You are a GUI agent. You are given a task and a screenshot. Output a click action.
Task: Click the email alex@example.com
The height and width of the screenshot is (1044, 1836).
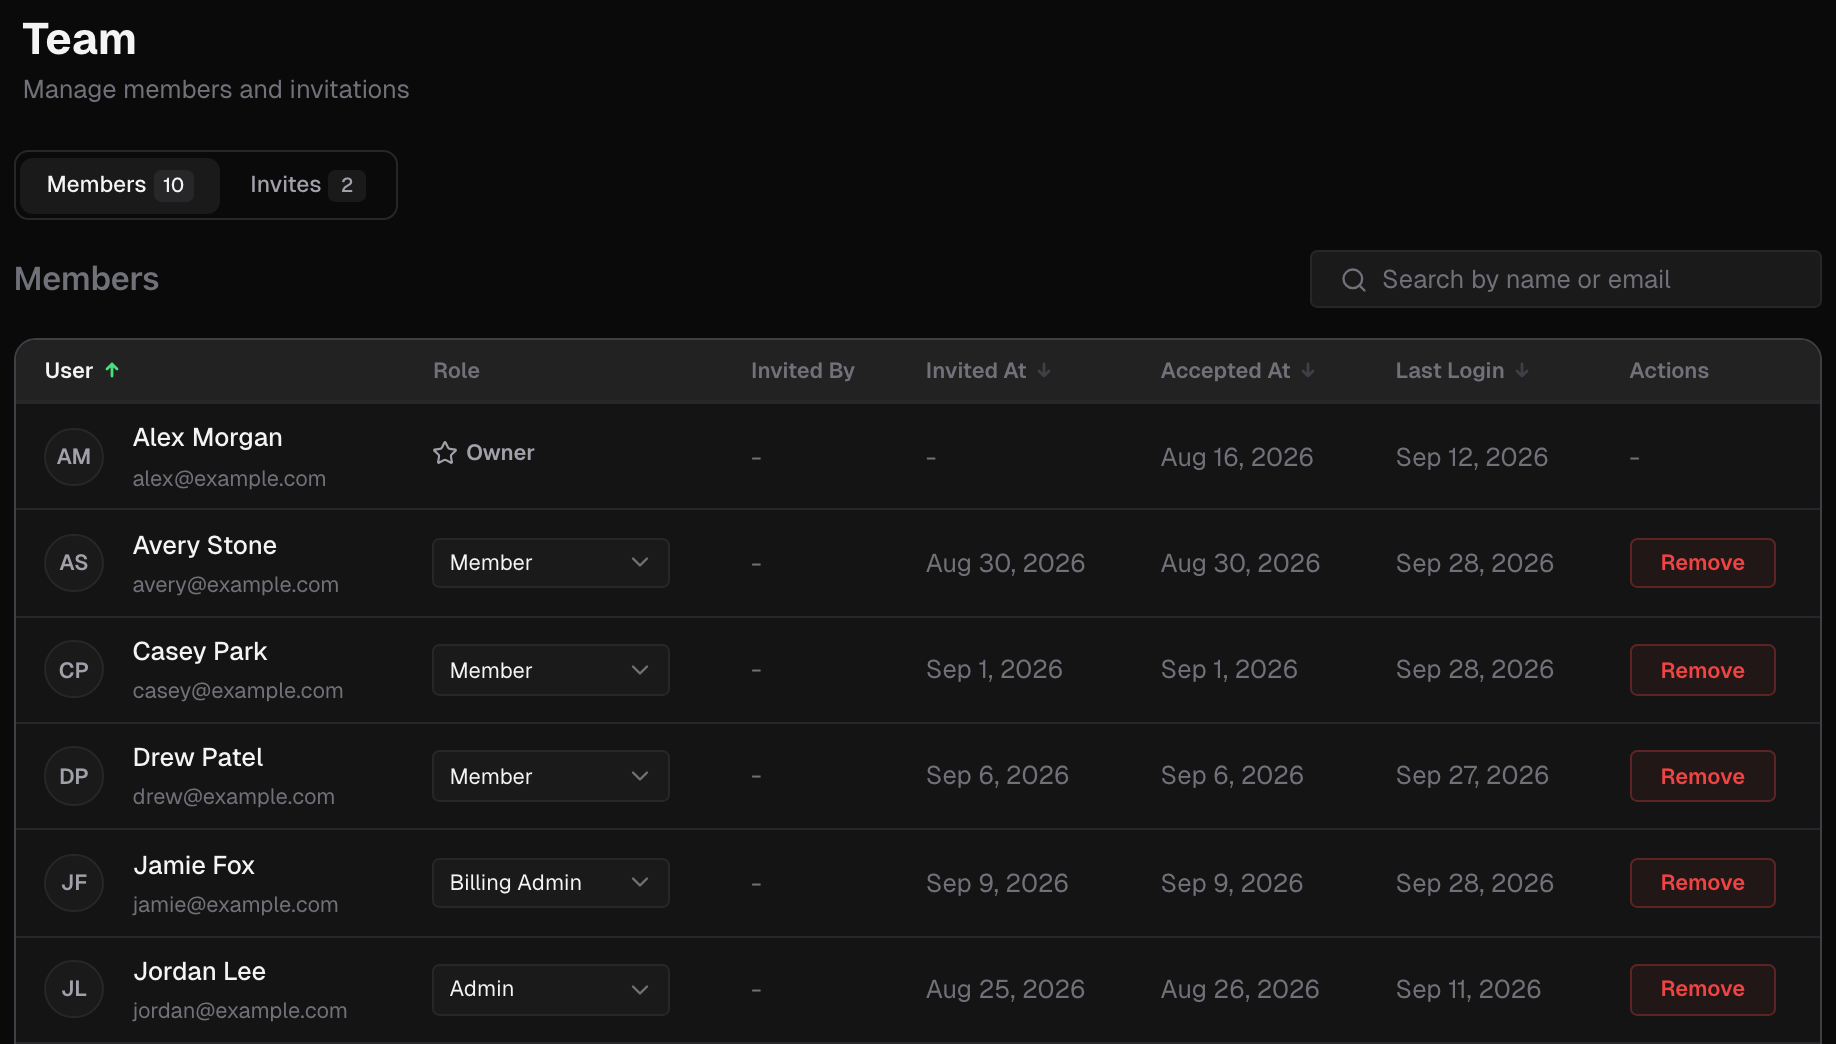pyautogui.click(x=229, y=479)
